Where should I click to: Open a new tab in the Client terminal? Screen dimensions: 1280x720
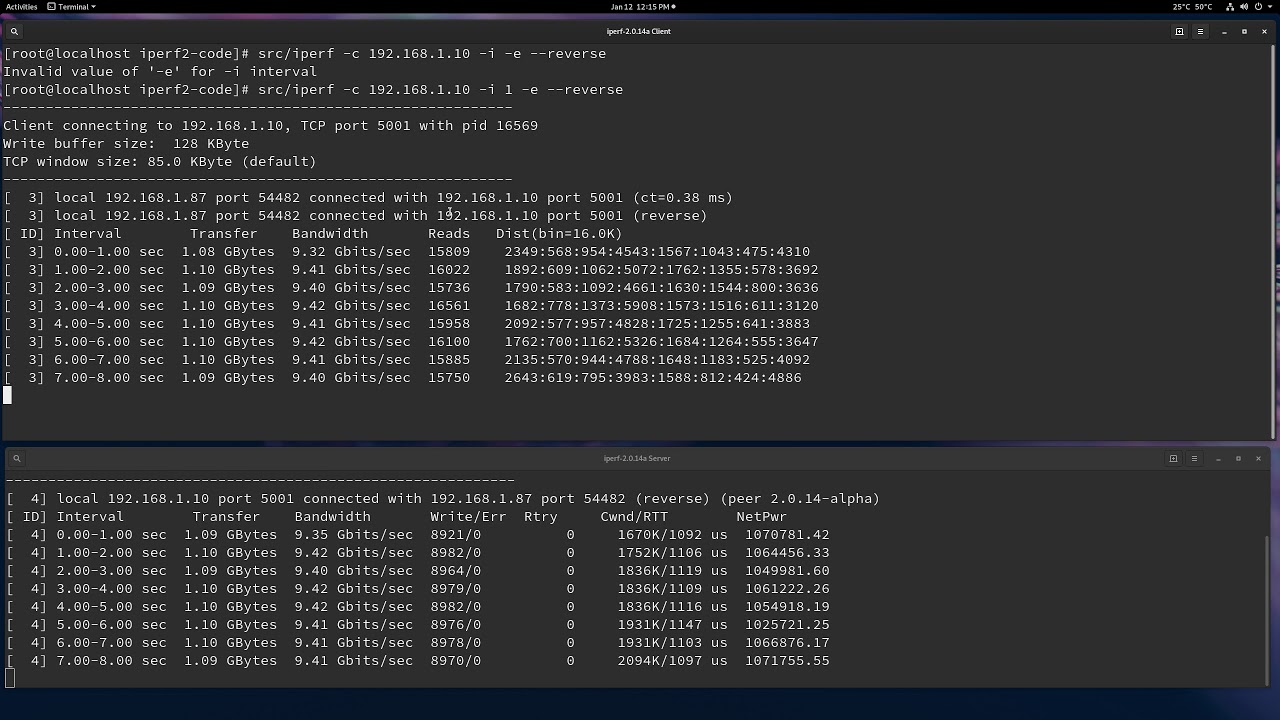click(x=1179, y=31)
